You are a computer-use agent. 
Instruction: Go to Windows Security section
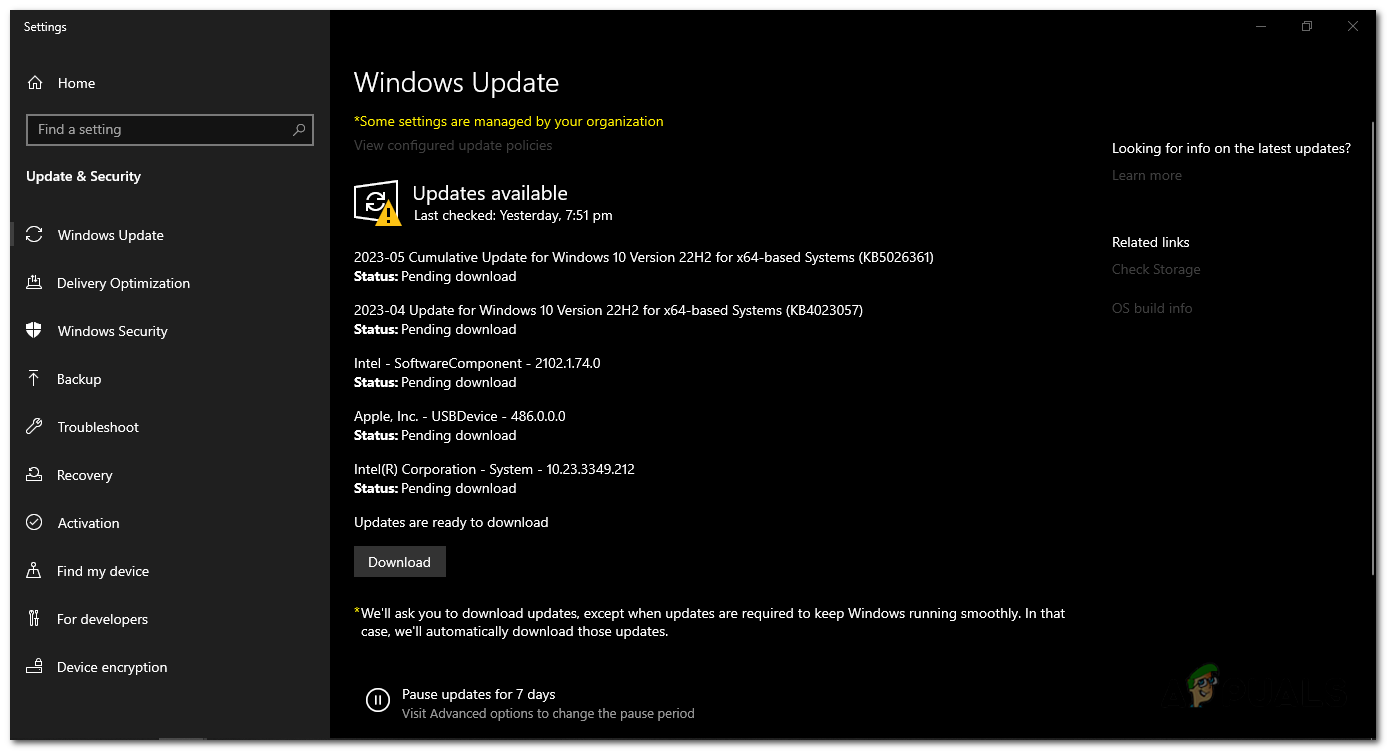click(113, 331)
